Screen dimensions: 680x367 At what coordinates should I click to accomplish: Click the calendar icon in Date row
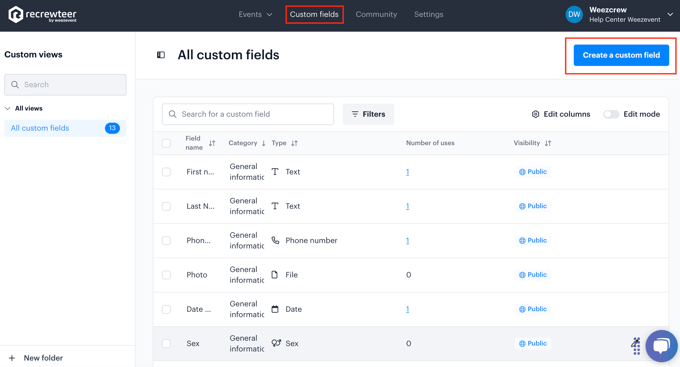click(x=275, y=309)
